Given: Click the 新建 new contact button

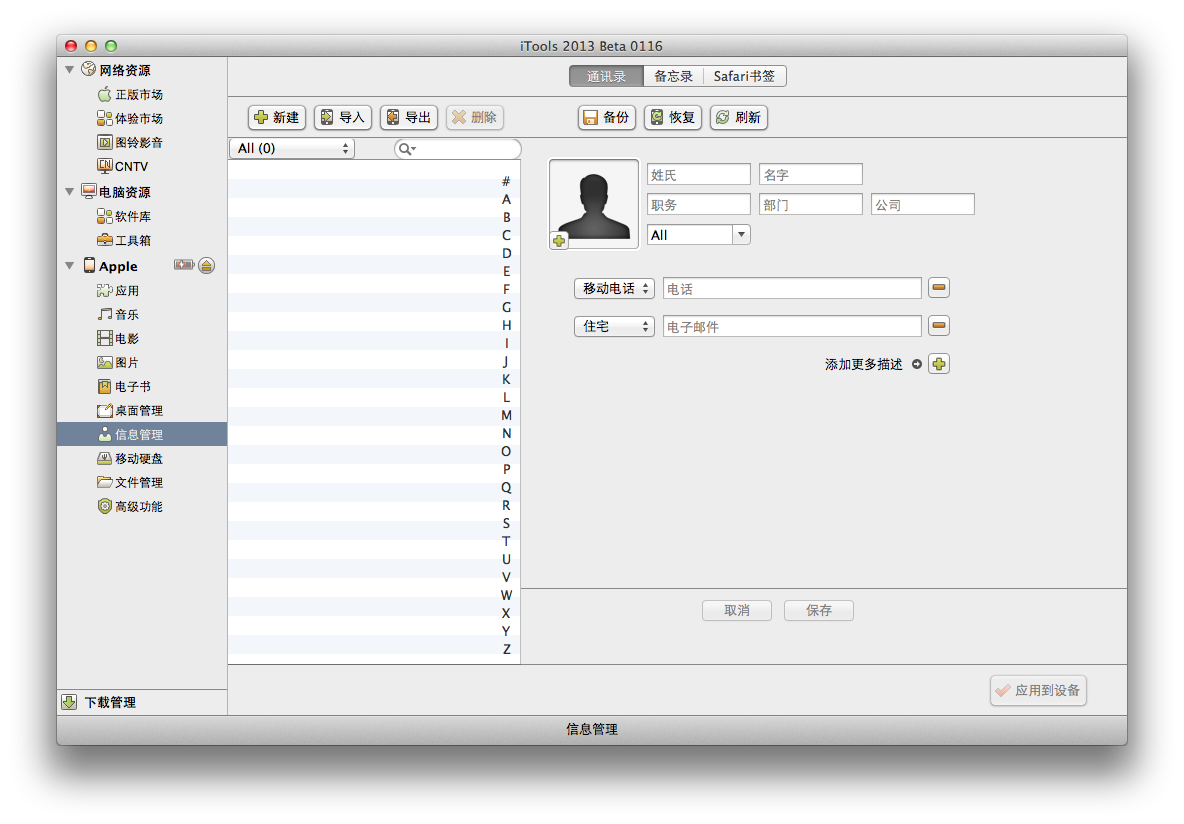Looking at the screenshot, I should (x=277, y=117).
